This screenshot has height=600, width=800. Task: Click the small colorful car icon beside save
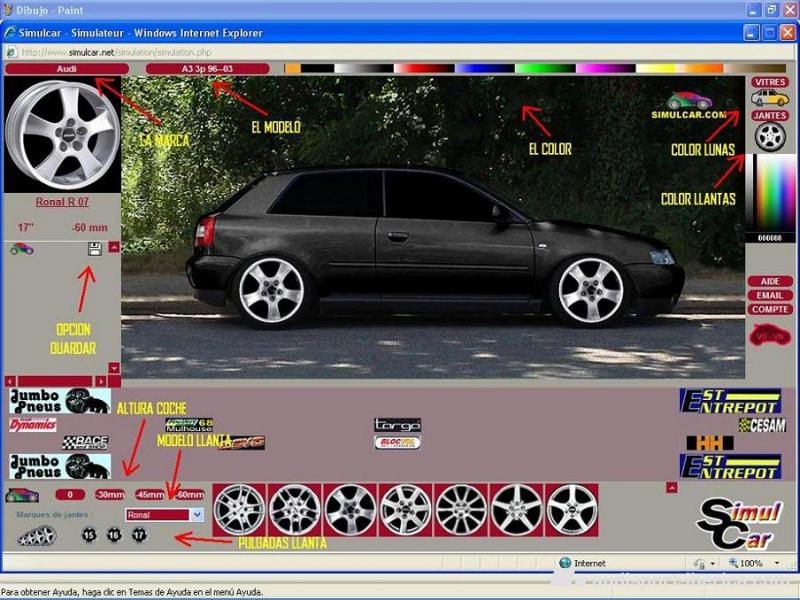(21, 248)
